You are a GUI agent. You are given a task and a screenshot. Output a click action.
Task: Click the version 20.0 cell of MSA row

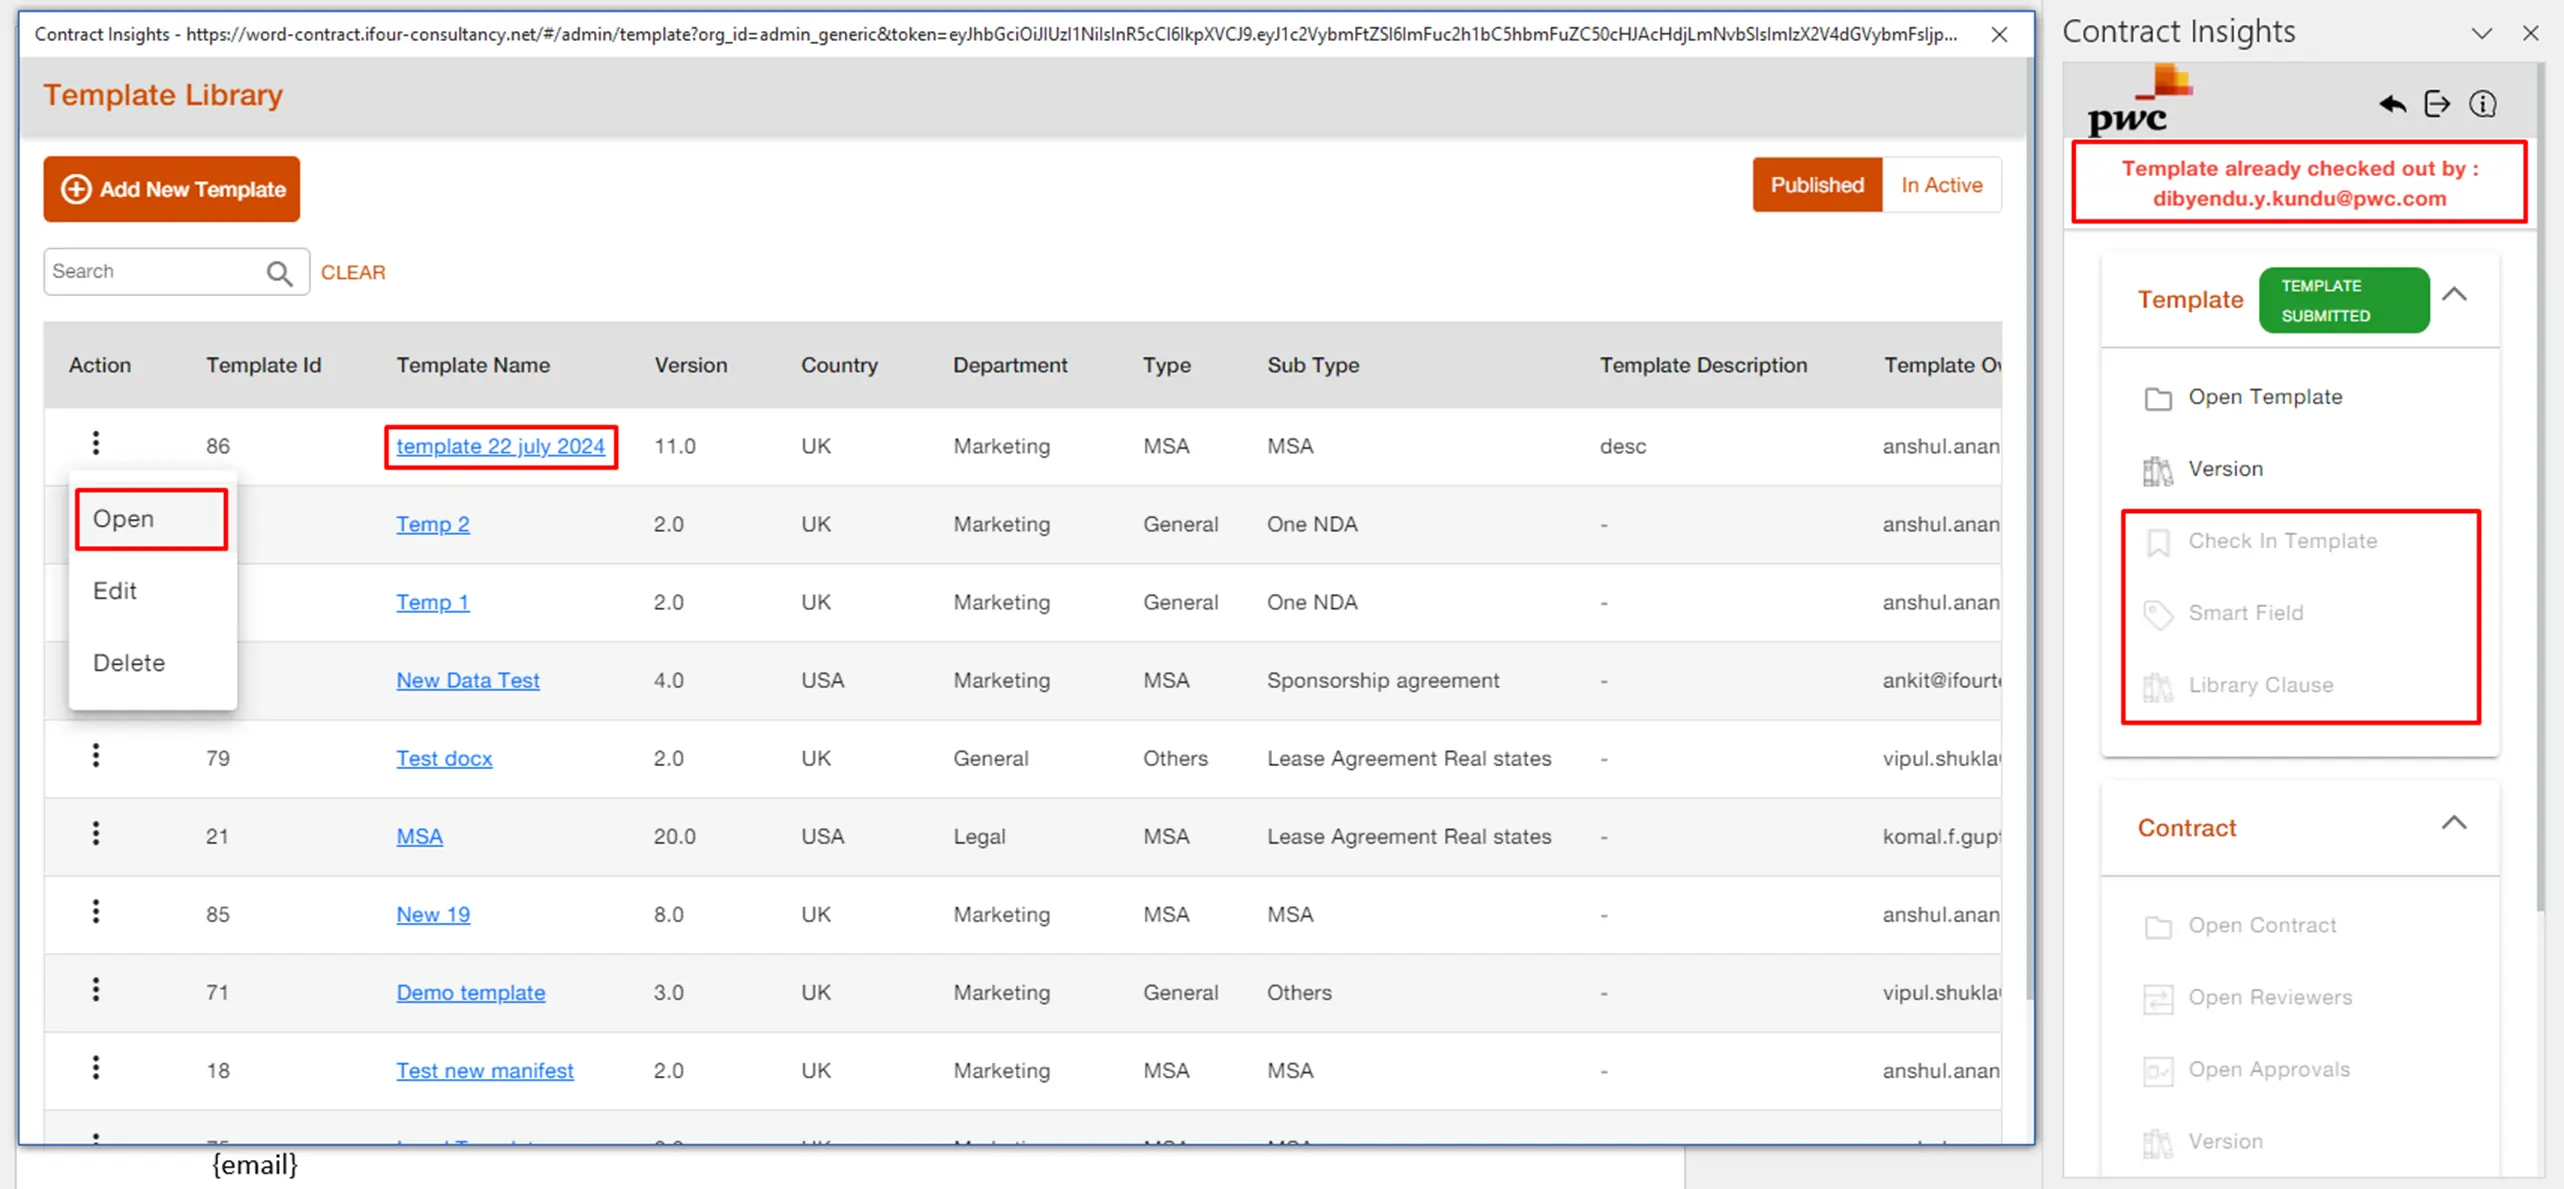[x=674, y=836]
